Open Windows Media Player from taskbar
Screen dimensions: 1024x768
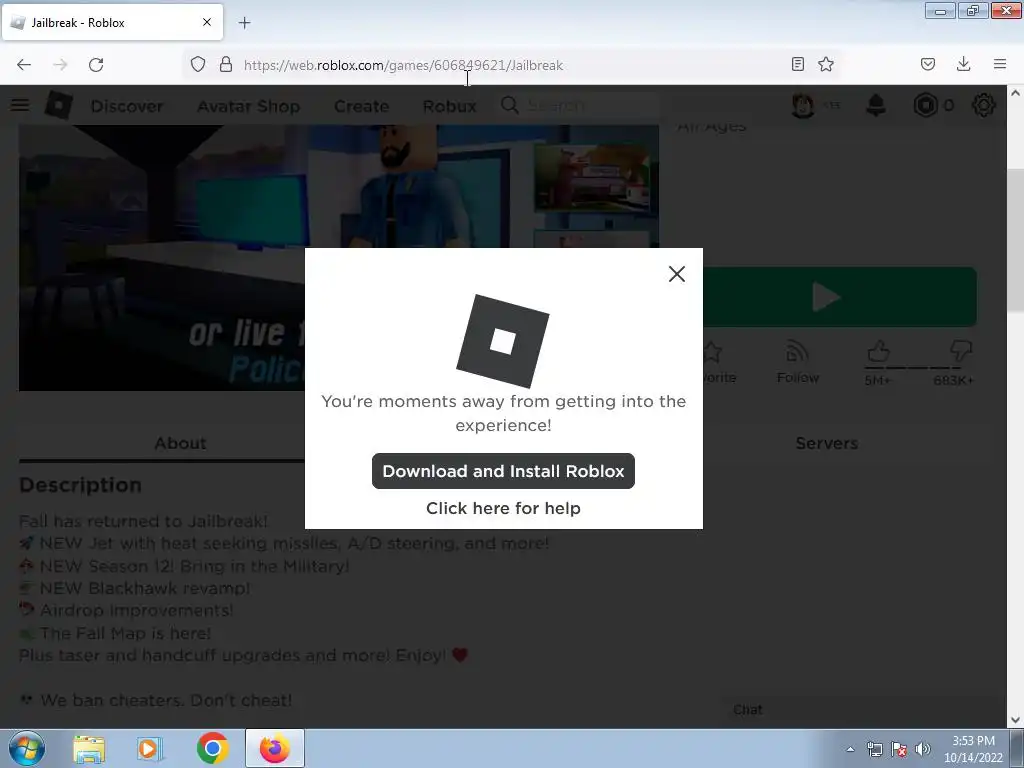[x=149, y=749]
